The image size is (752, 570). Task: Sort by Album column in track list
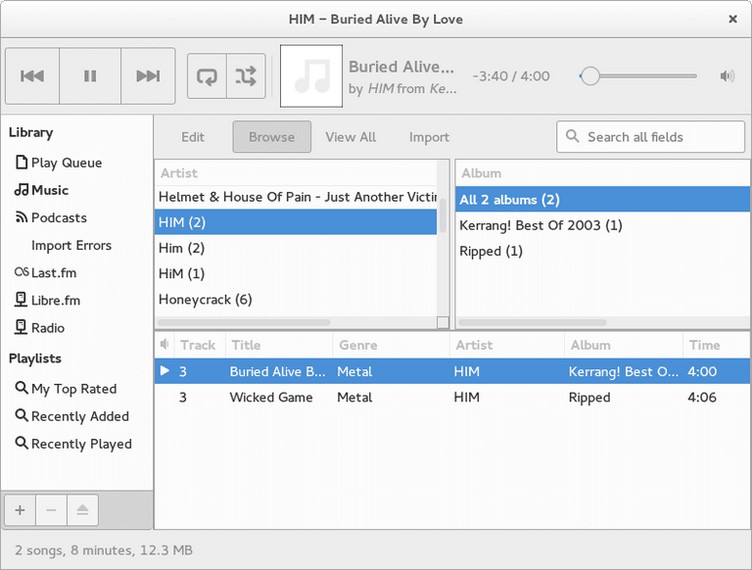(623, 345)
